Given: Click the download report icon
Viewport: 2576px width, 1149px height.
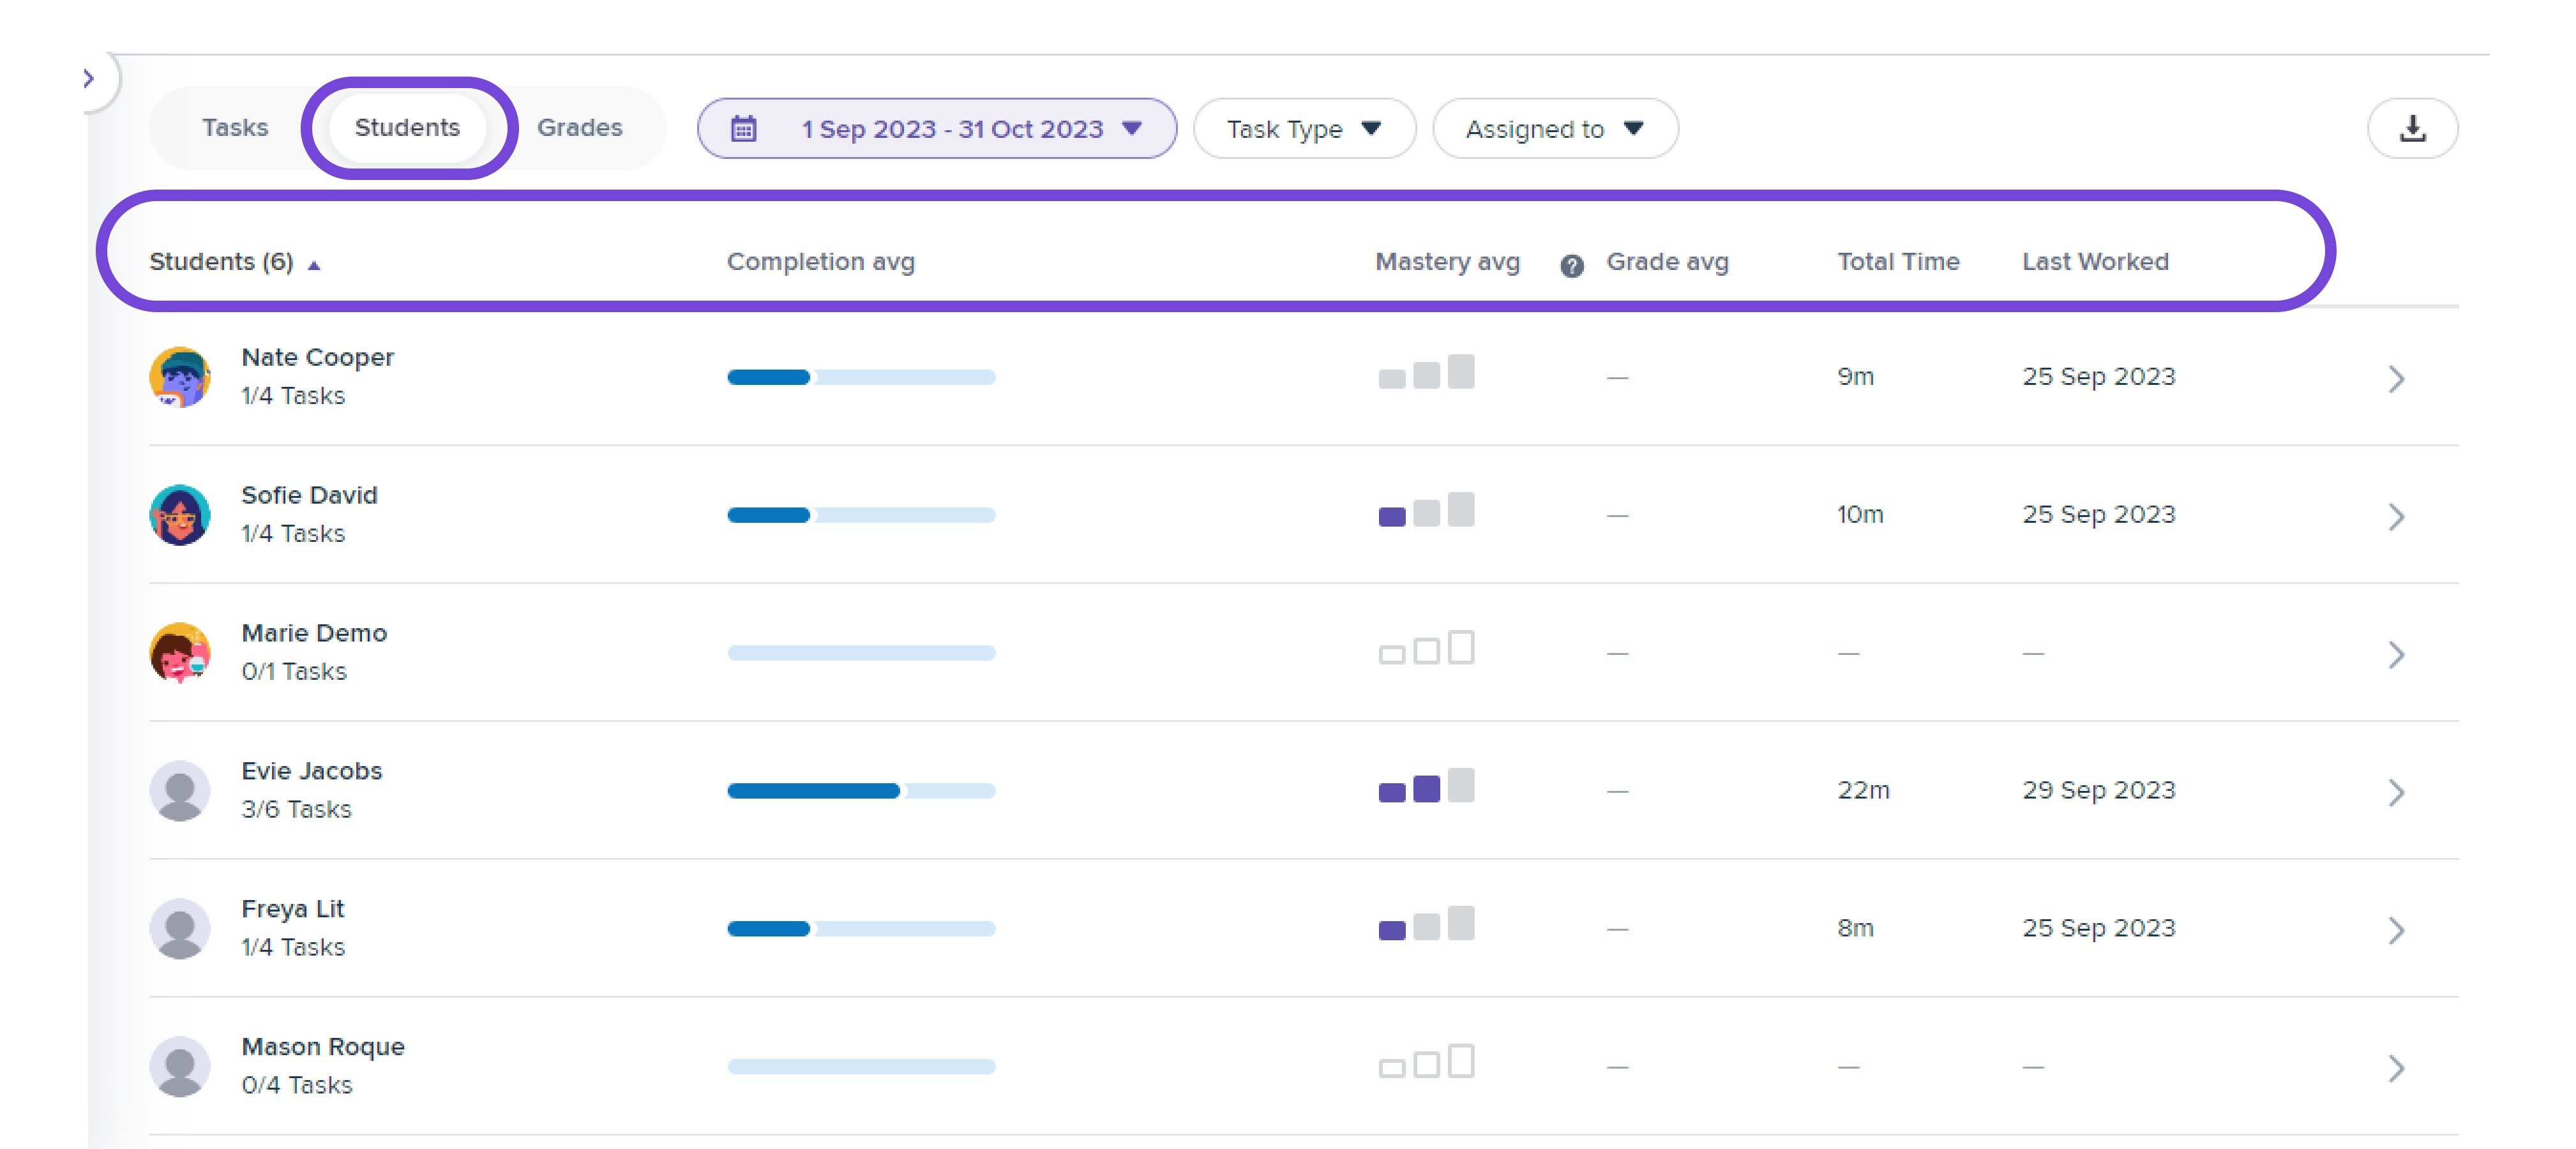Looking at the screenshot, I should pyautogui.click(x=2412, y=128).
